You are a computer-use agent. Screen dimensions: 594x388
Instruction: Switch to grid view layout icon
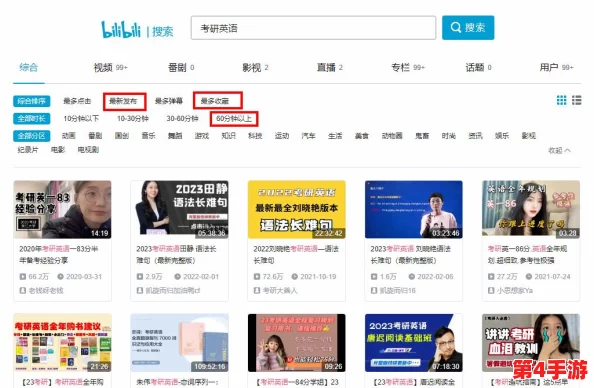click(561, 100)
